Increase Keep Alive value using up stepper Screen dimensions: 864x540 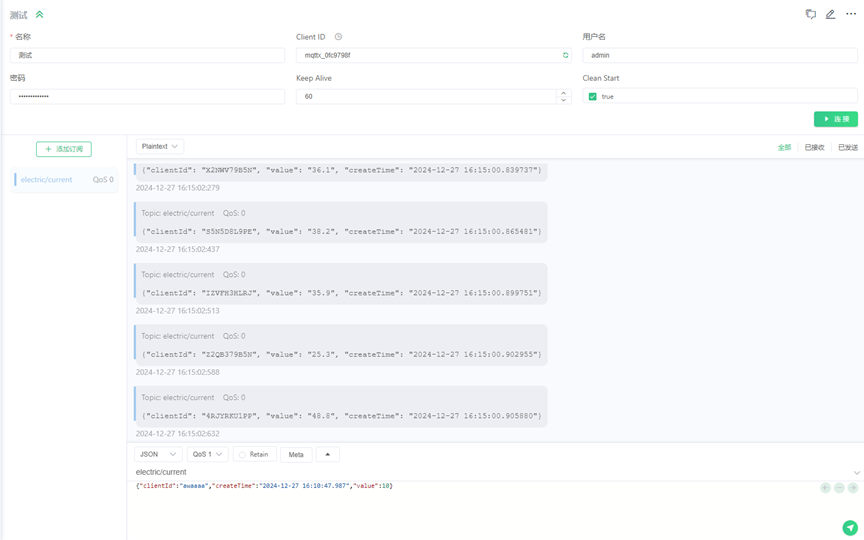(563, 93)
